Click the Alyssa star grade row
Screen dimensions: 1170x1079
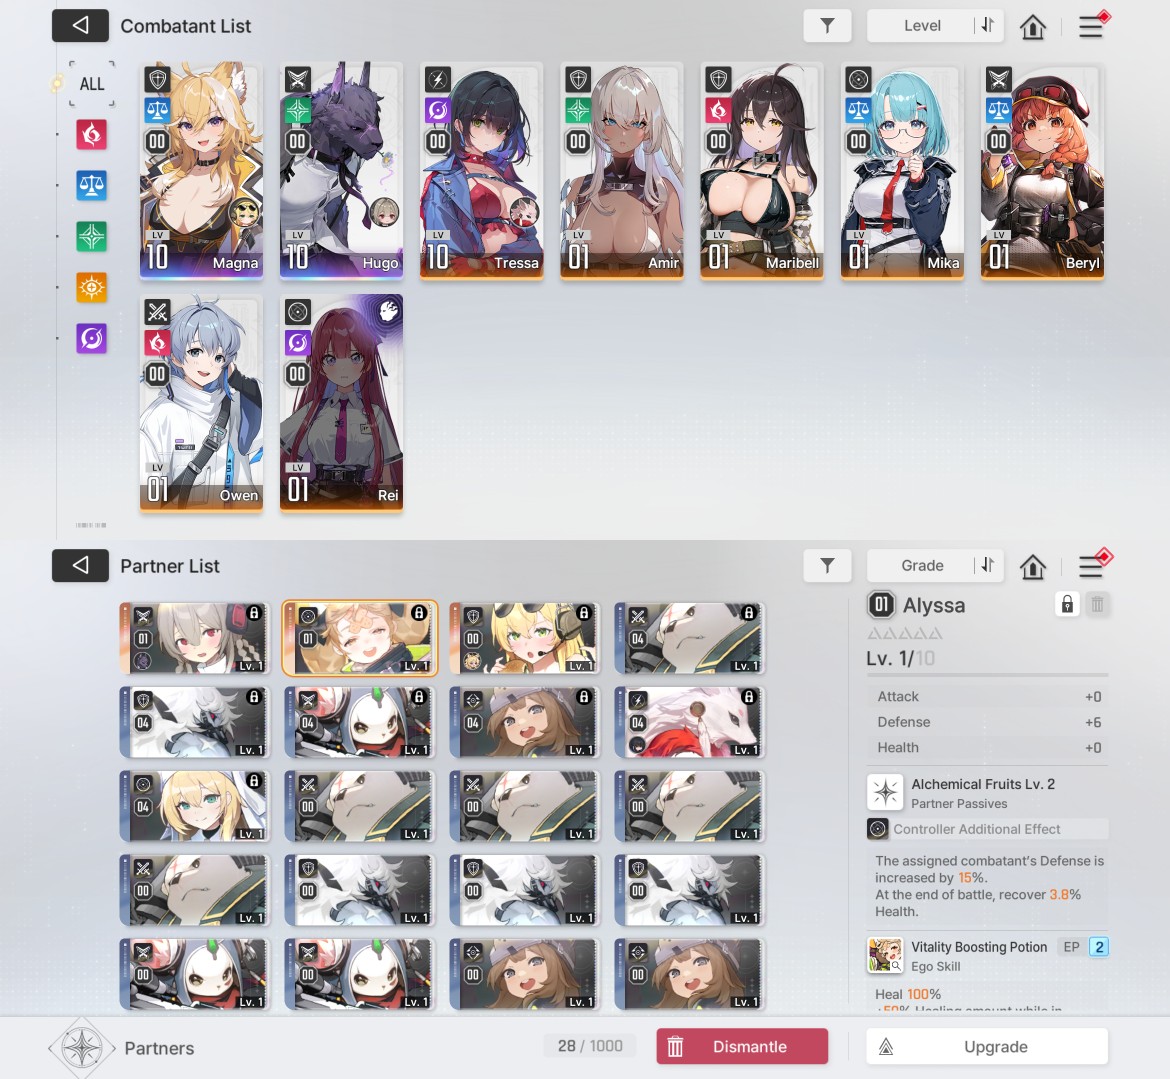tap(904, 634)
